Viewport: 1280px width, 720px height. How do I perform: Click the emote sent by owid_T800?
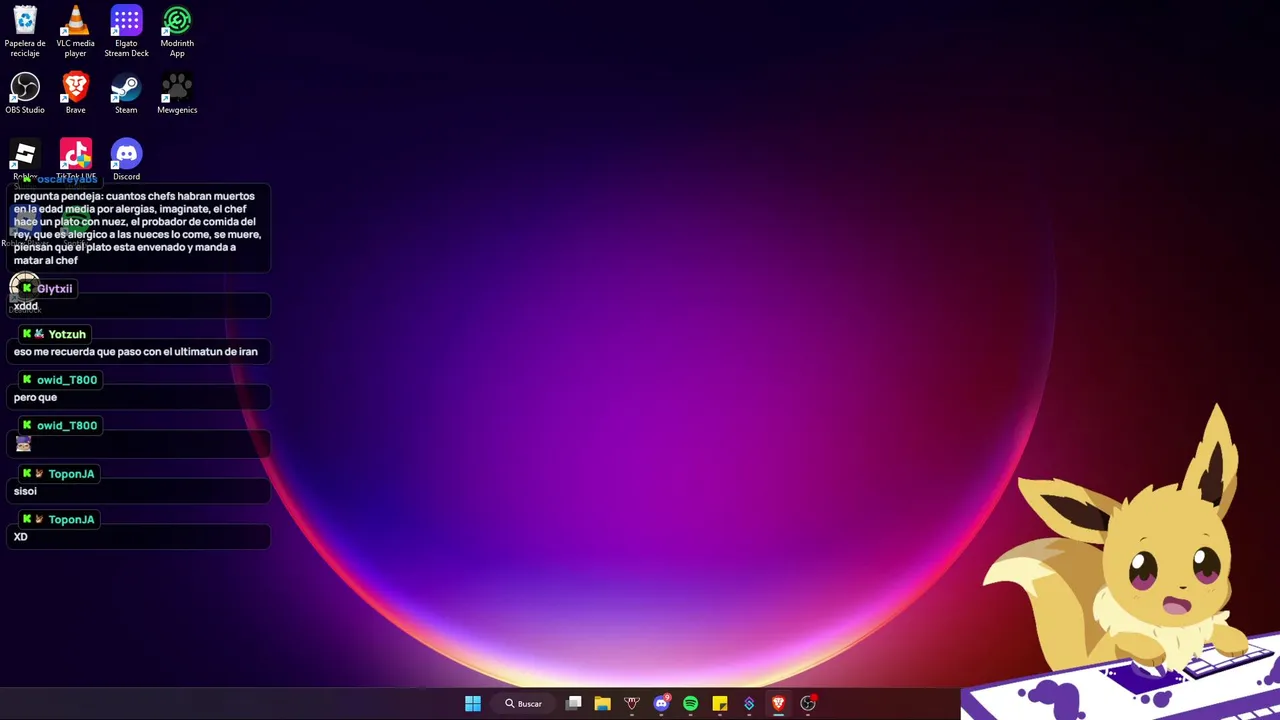coord(24,443)
